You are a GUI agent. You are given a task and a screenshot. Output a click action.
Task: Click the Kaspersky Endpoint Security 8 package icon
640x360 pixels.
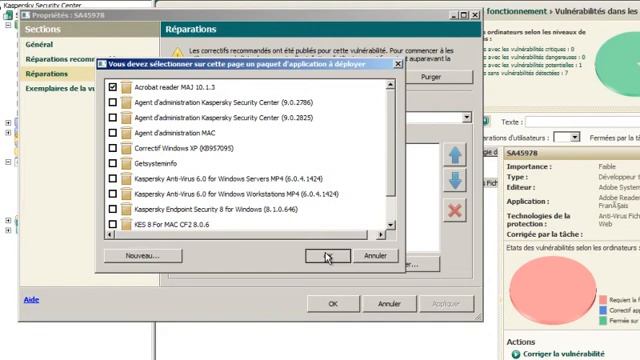point(126,209)
